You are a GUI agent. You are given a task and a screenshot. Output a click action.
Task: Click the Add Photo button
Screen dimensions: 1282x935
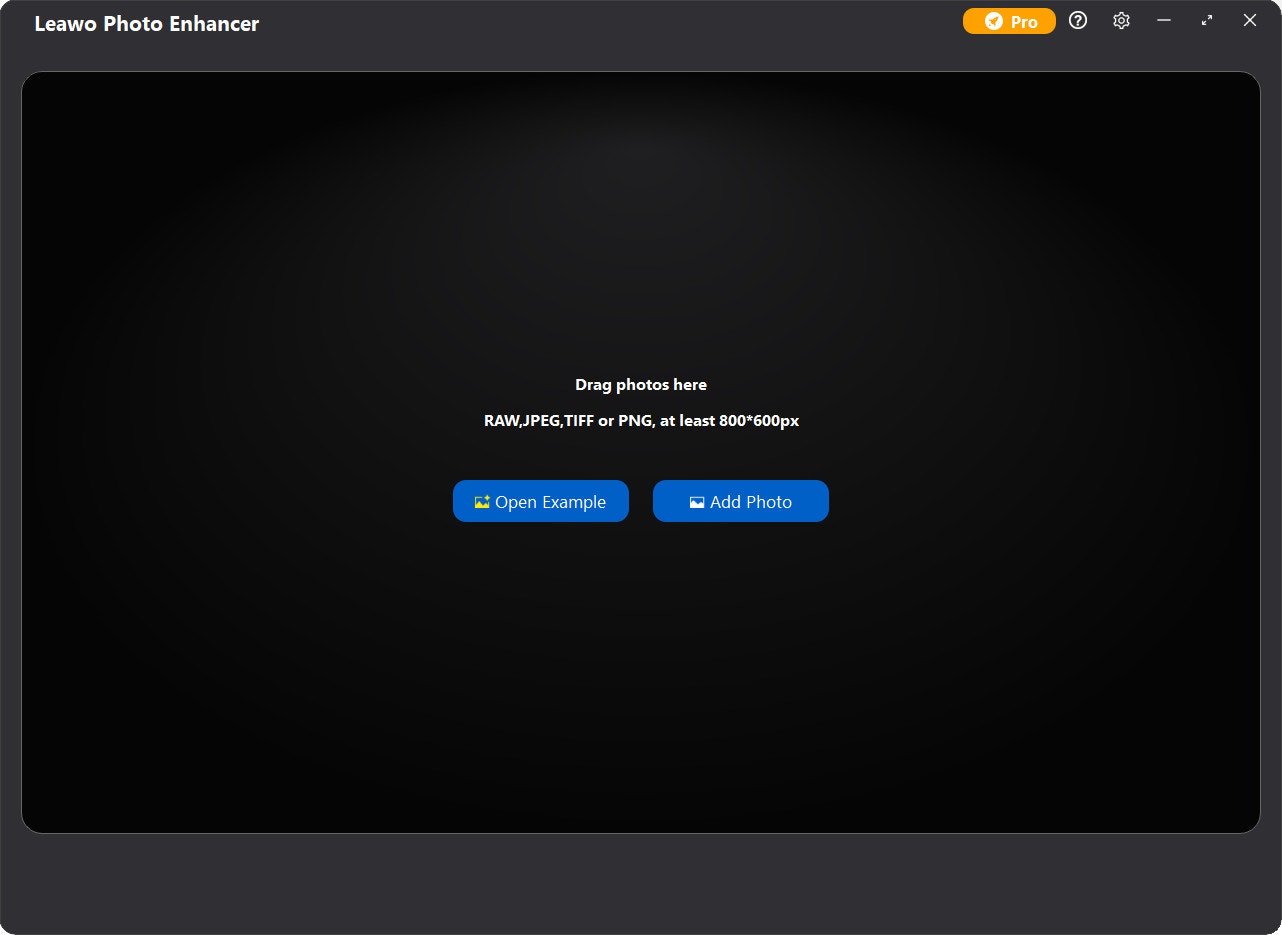point(741,501)
